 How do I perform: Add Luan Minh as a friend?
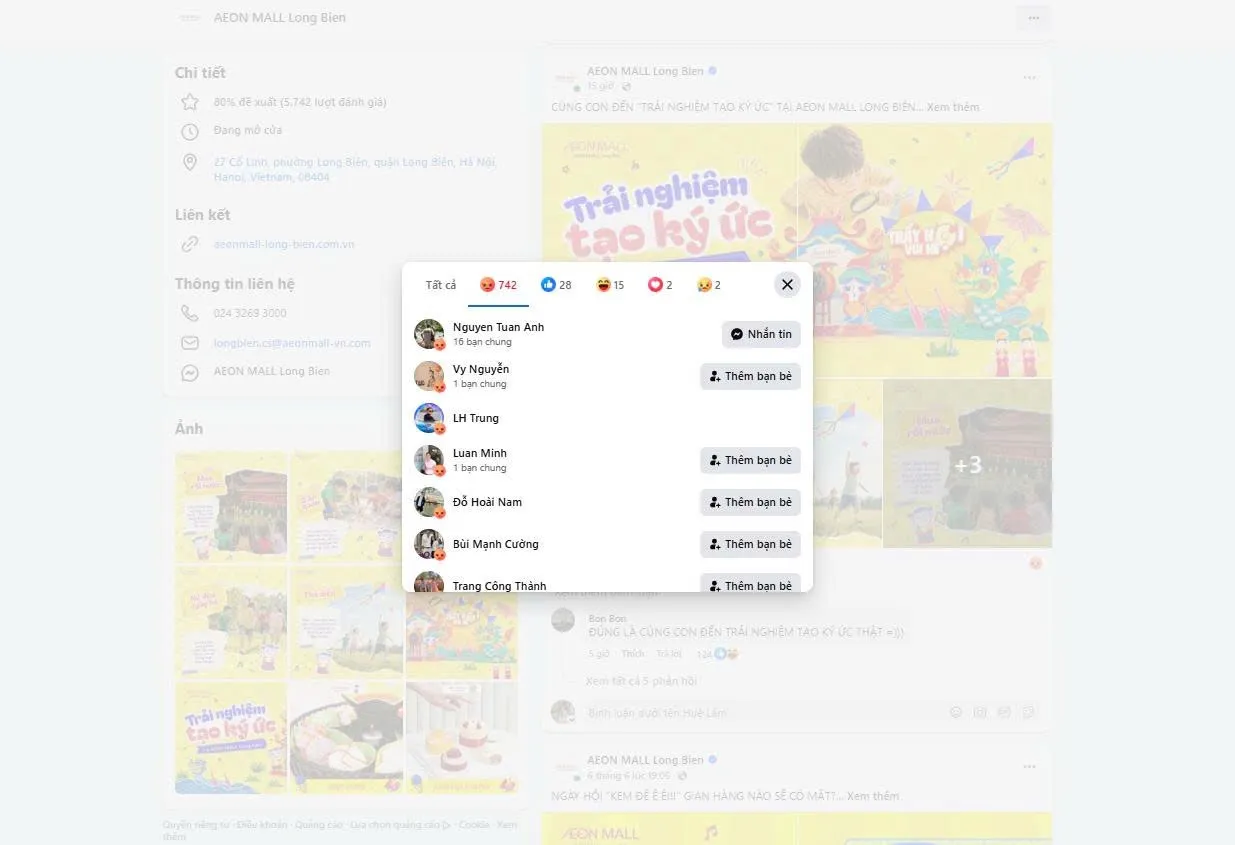pyautogui.click(x=750, y=460)
